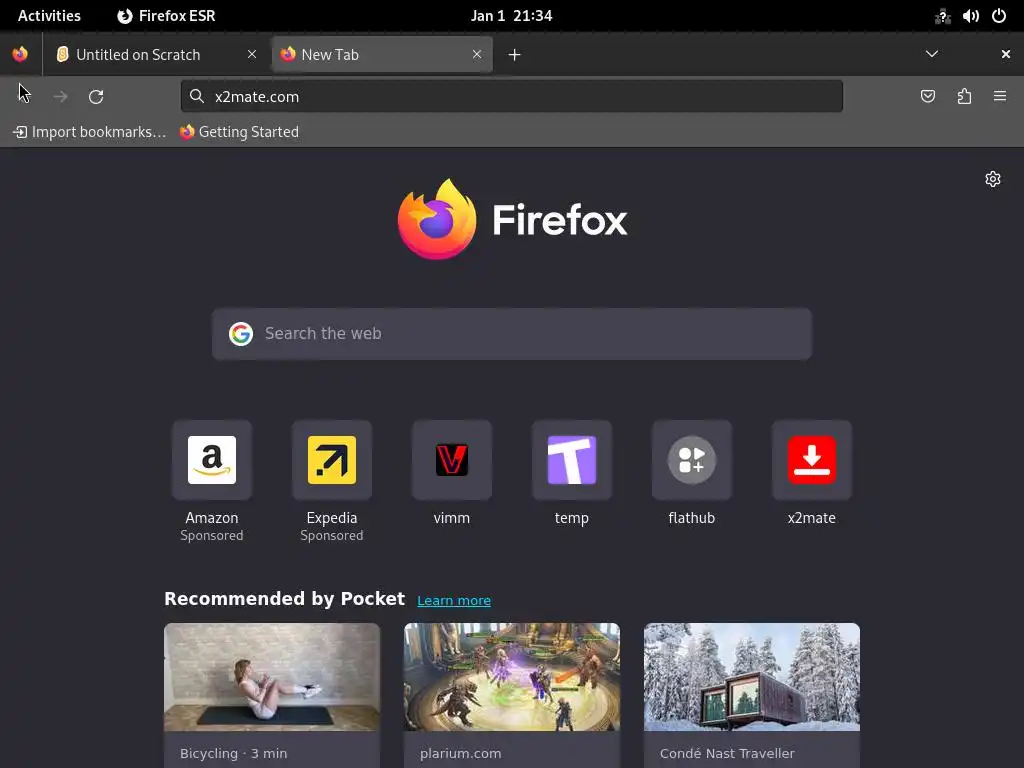Open the new tab personalize gear

click(x=993, y=179)
